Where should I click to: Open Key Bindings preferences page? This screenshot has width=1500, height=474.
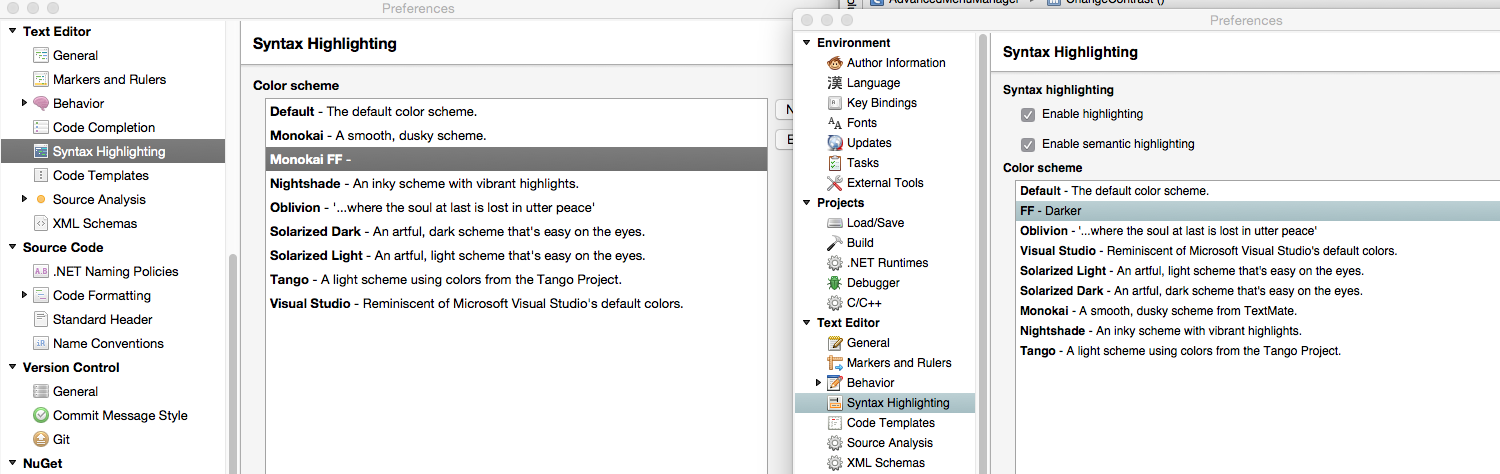881,103
